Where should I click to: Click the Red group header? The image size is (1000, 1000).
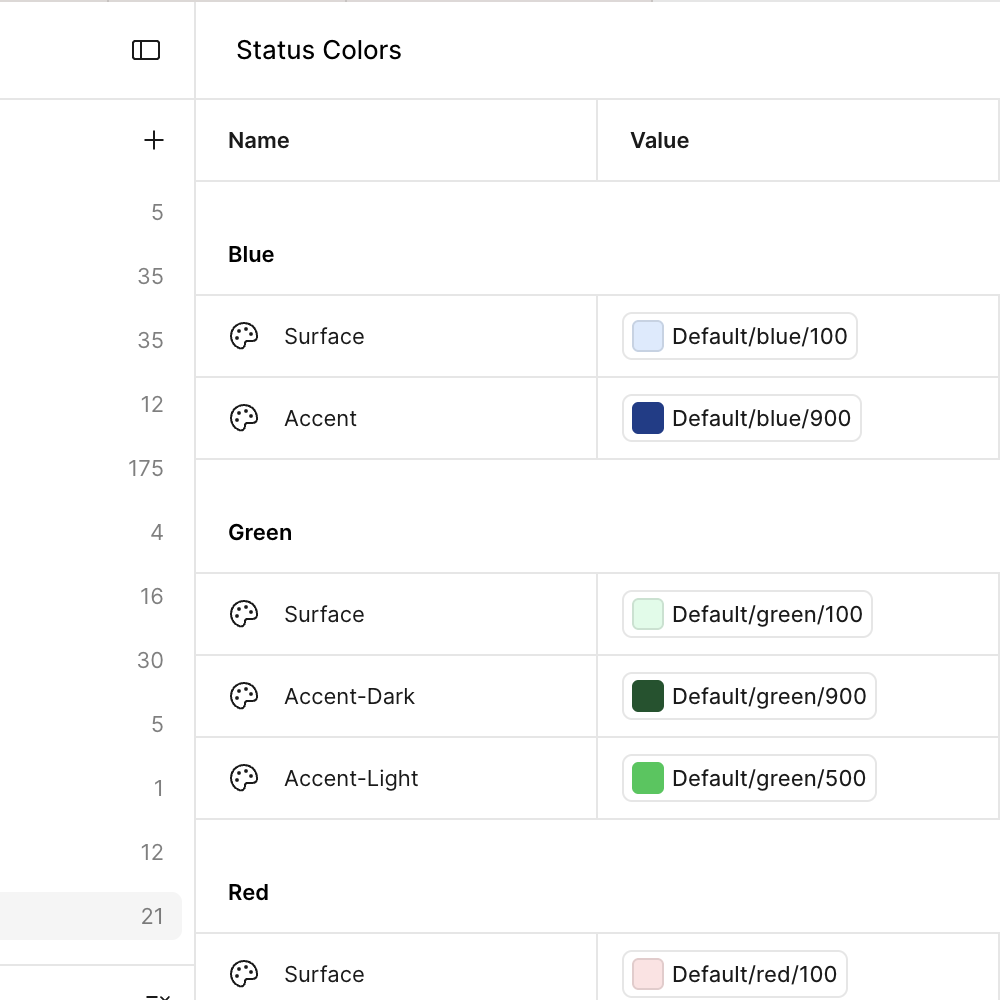point(248,892)
